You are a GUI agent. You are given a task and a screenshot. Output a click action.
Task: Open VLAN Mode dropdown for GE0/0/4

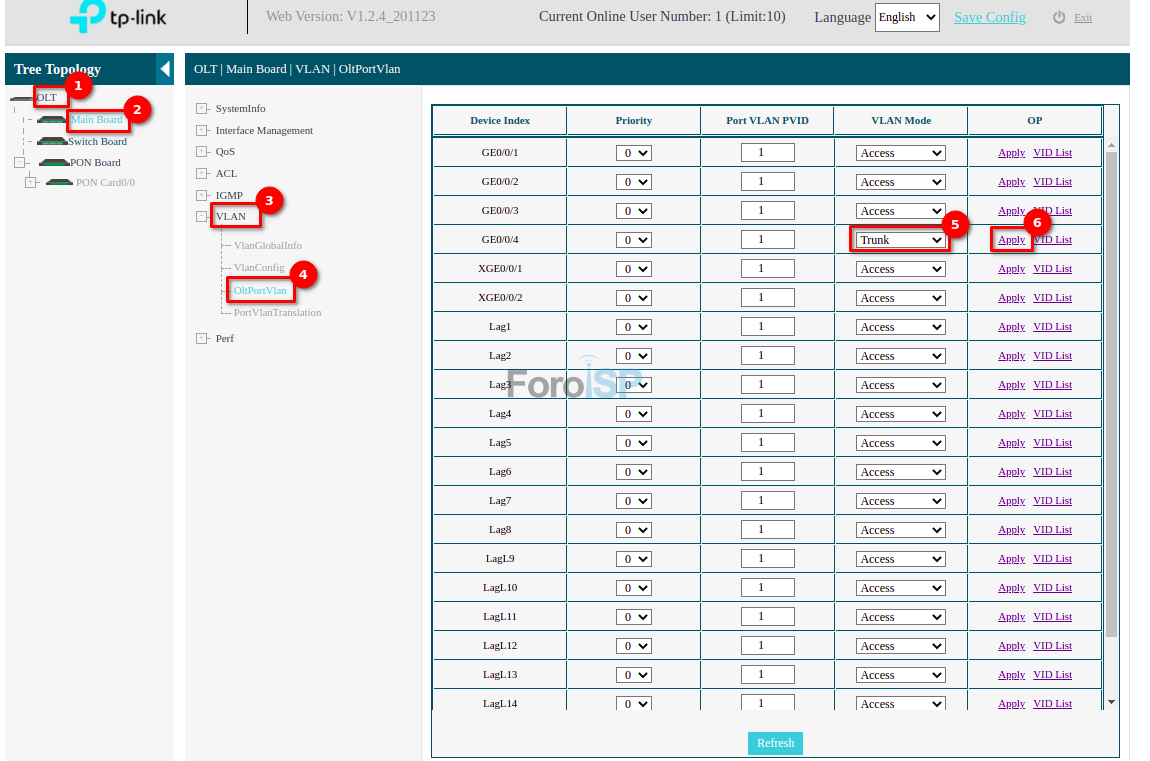pos(900,240)
